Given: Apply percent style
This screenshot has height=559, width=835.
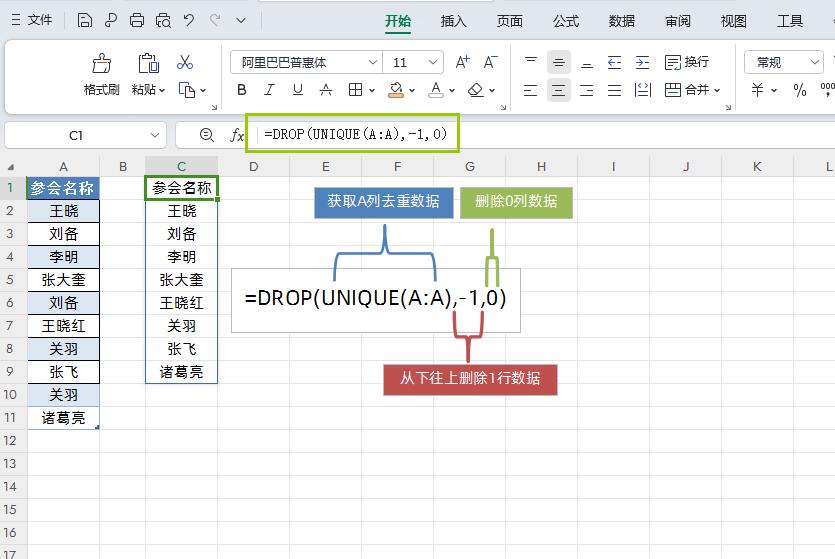Looking at the screenshot, I should (x=799, y=90).
